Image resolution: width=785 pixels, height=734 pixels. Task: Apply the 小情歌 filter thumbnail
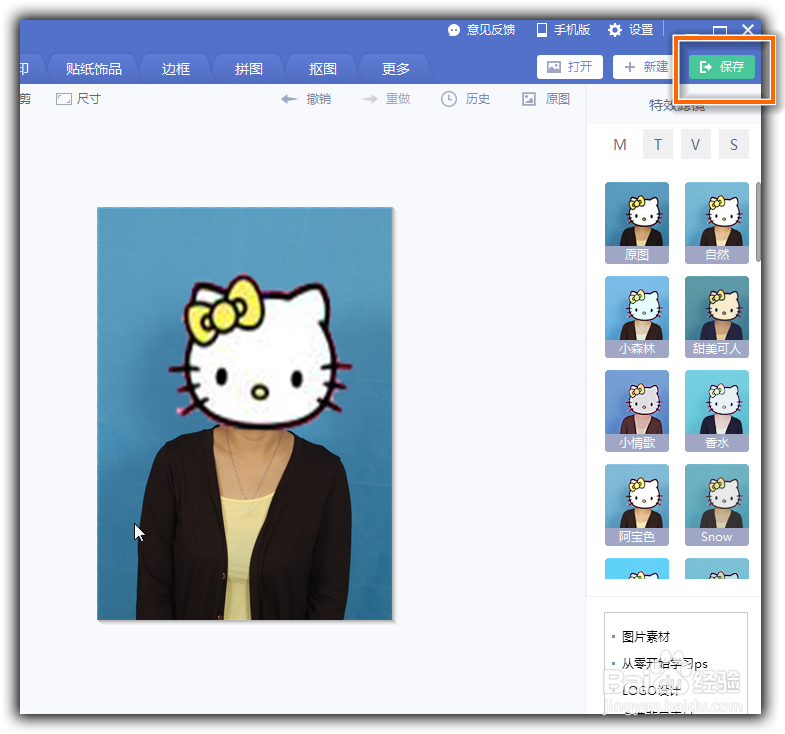click(637, 411)
